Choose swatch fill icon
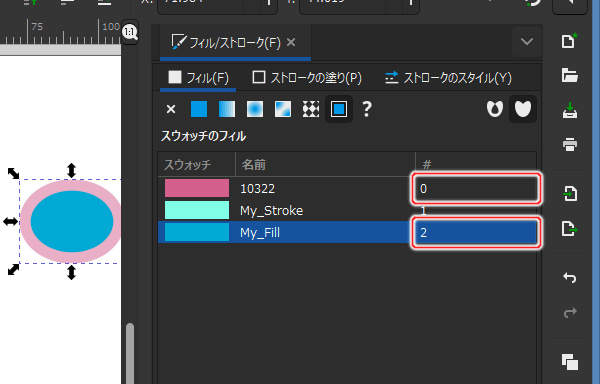600x384 pixels. 339,109
